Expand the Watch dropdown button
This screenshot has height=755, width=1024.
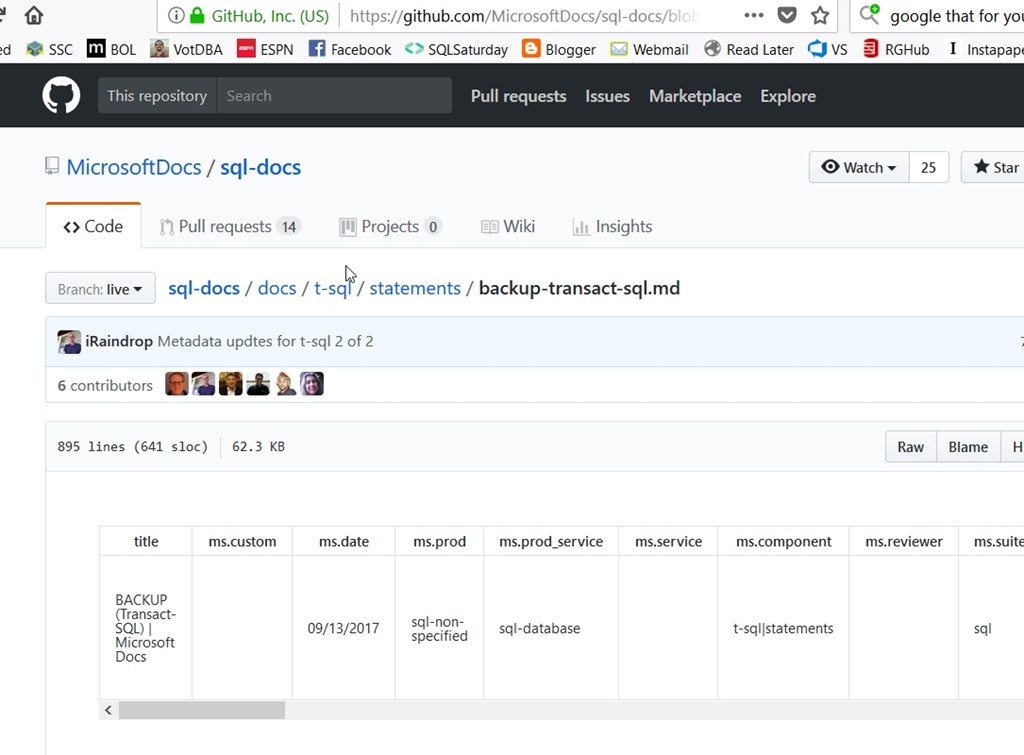tap(858, 168)
